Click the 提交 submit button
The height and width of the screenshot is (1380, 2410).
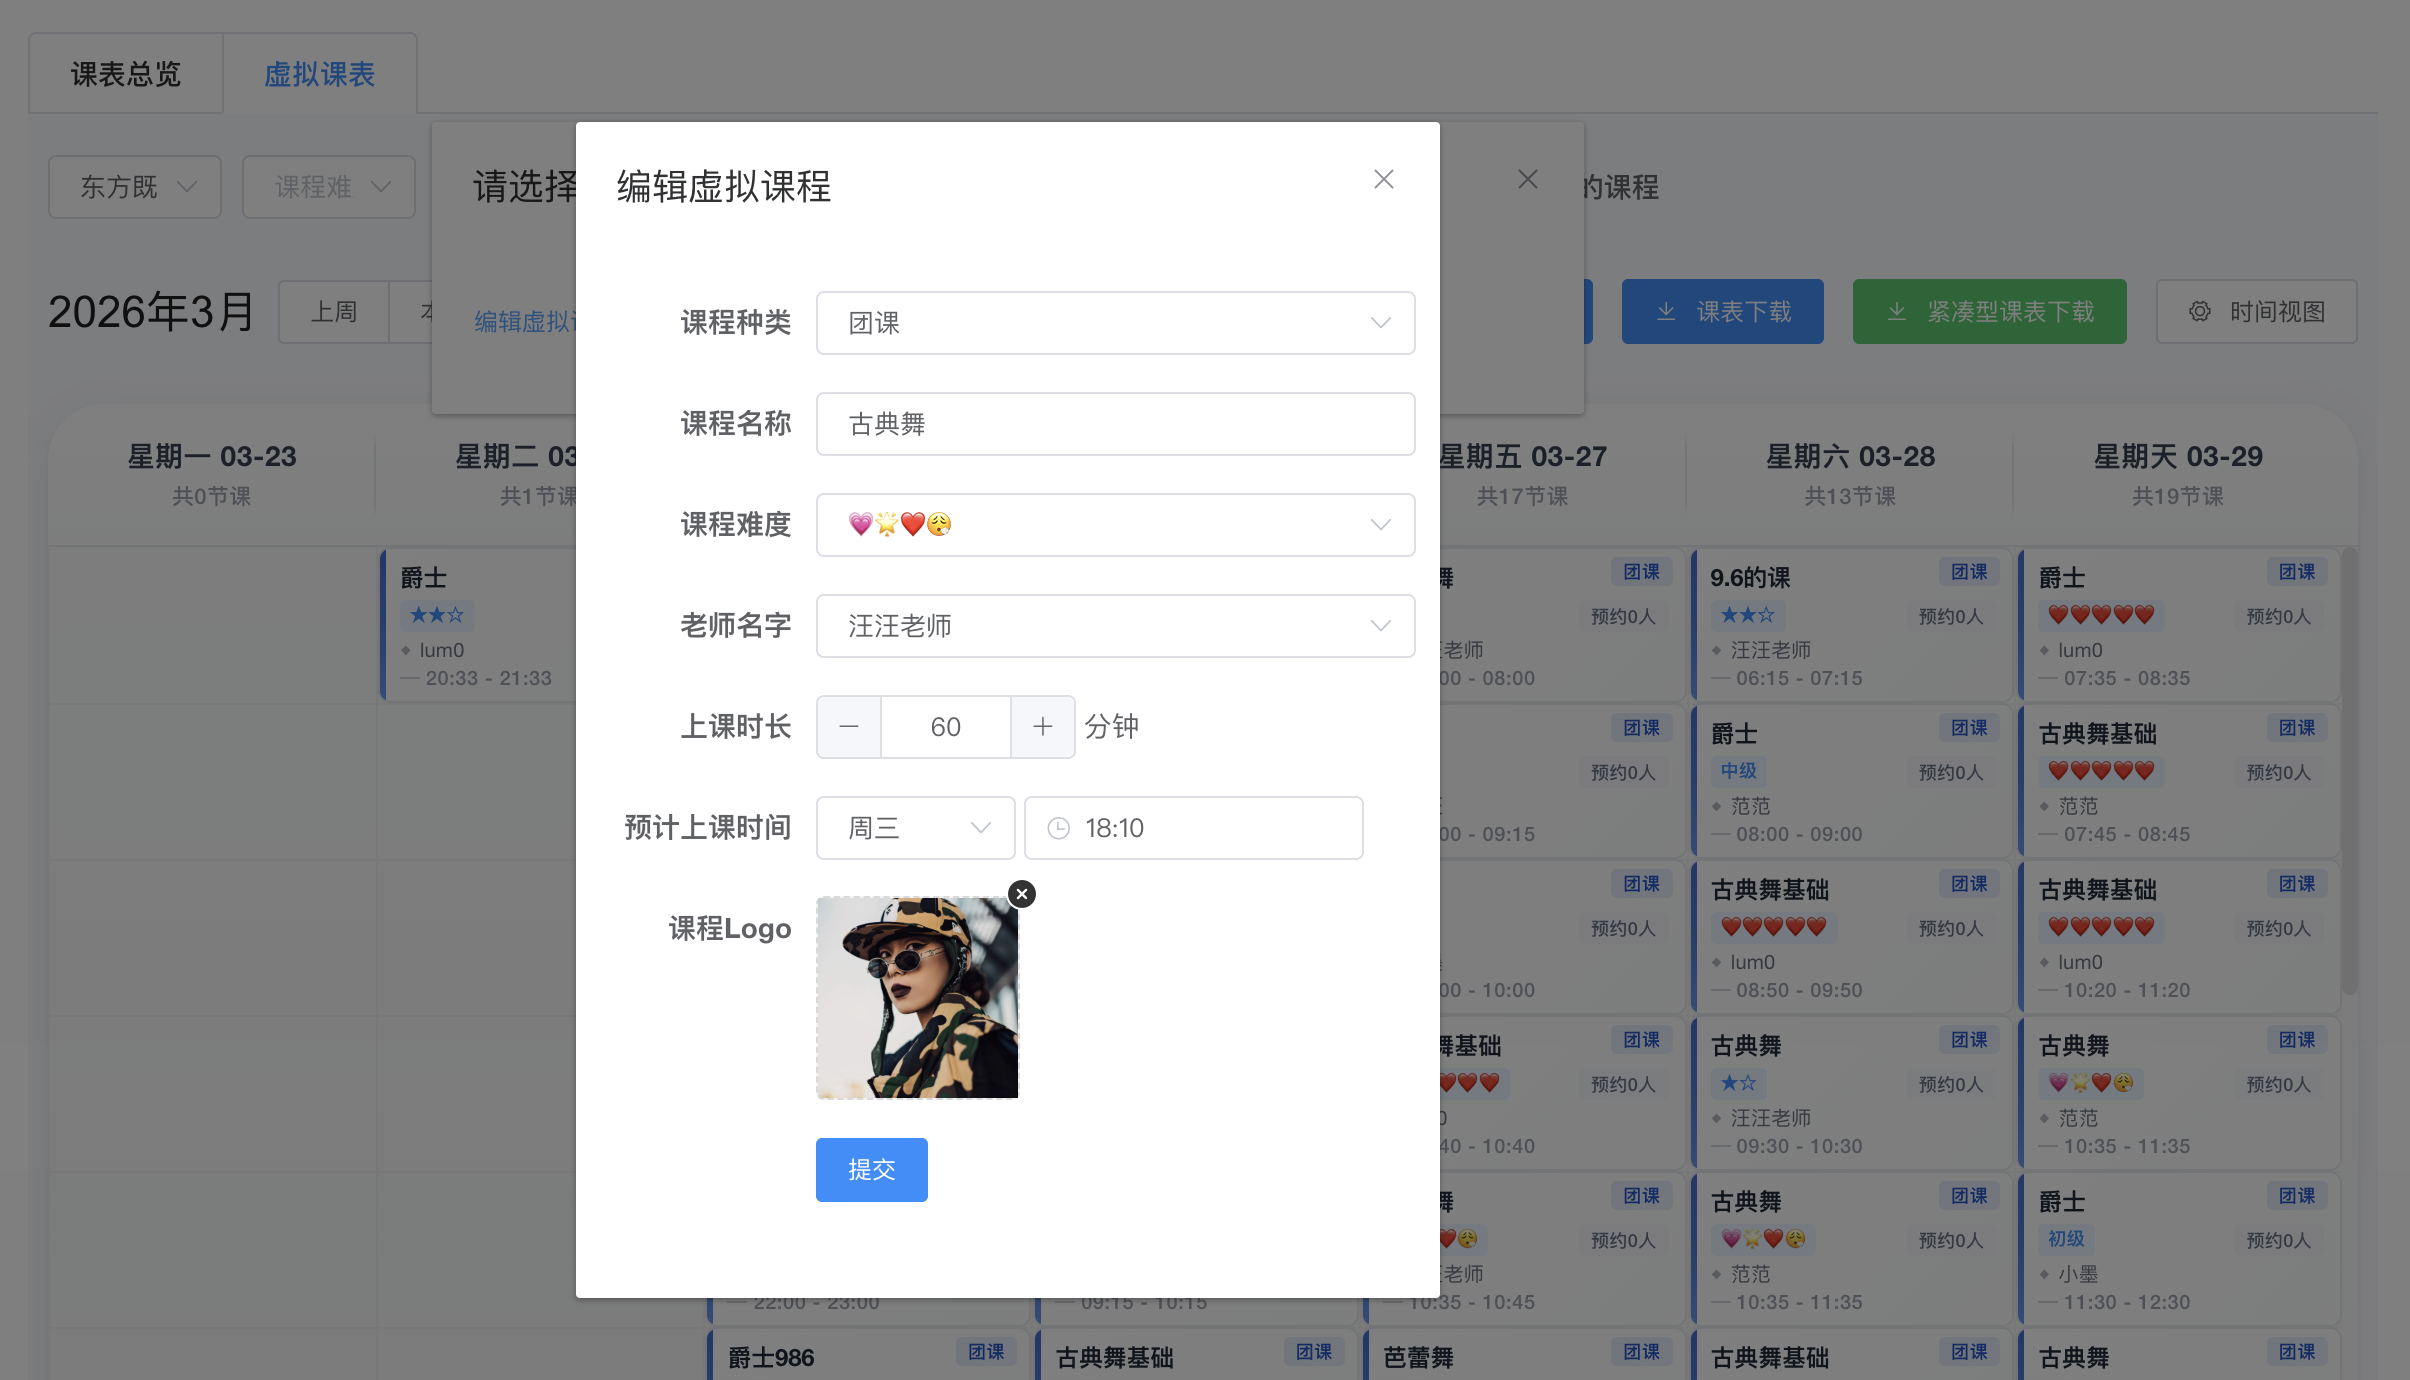tap(871, 1170)
